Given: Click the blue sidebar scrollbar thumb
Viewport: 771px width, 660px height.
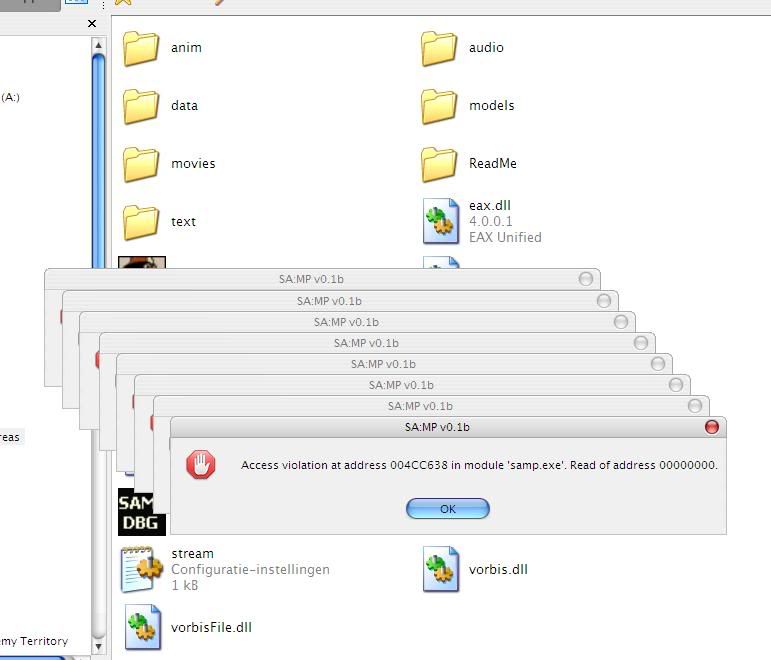Looking at the screenshot, I should point(98,161).
